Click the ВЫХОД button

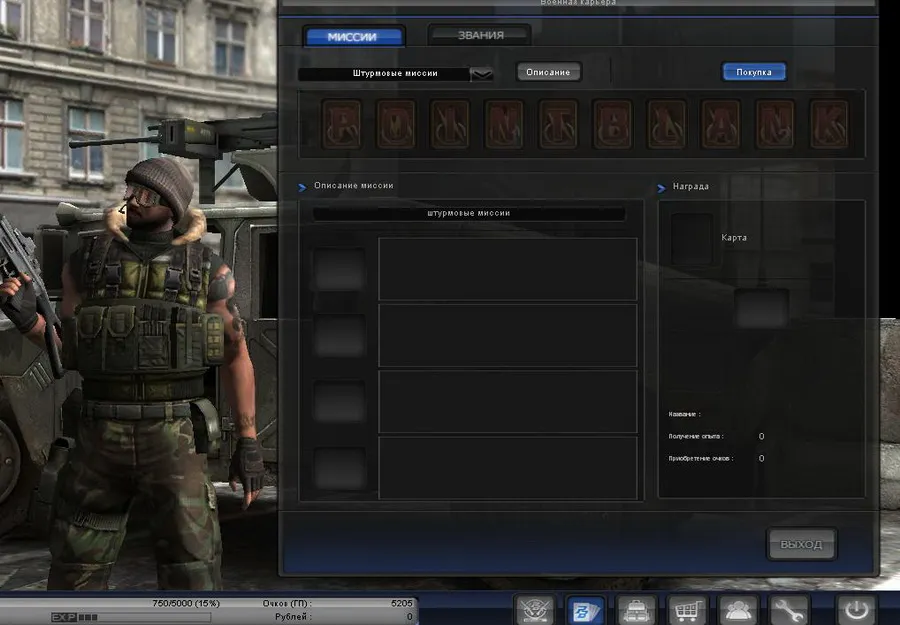point(801,544)
